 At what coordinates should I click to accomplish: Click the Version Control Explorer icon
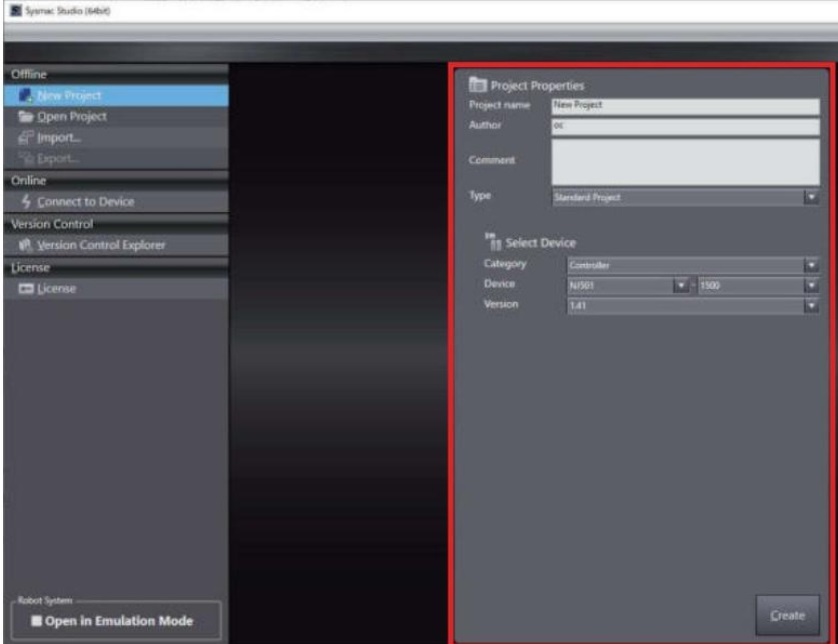click(x=26, y=245)
